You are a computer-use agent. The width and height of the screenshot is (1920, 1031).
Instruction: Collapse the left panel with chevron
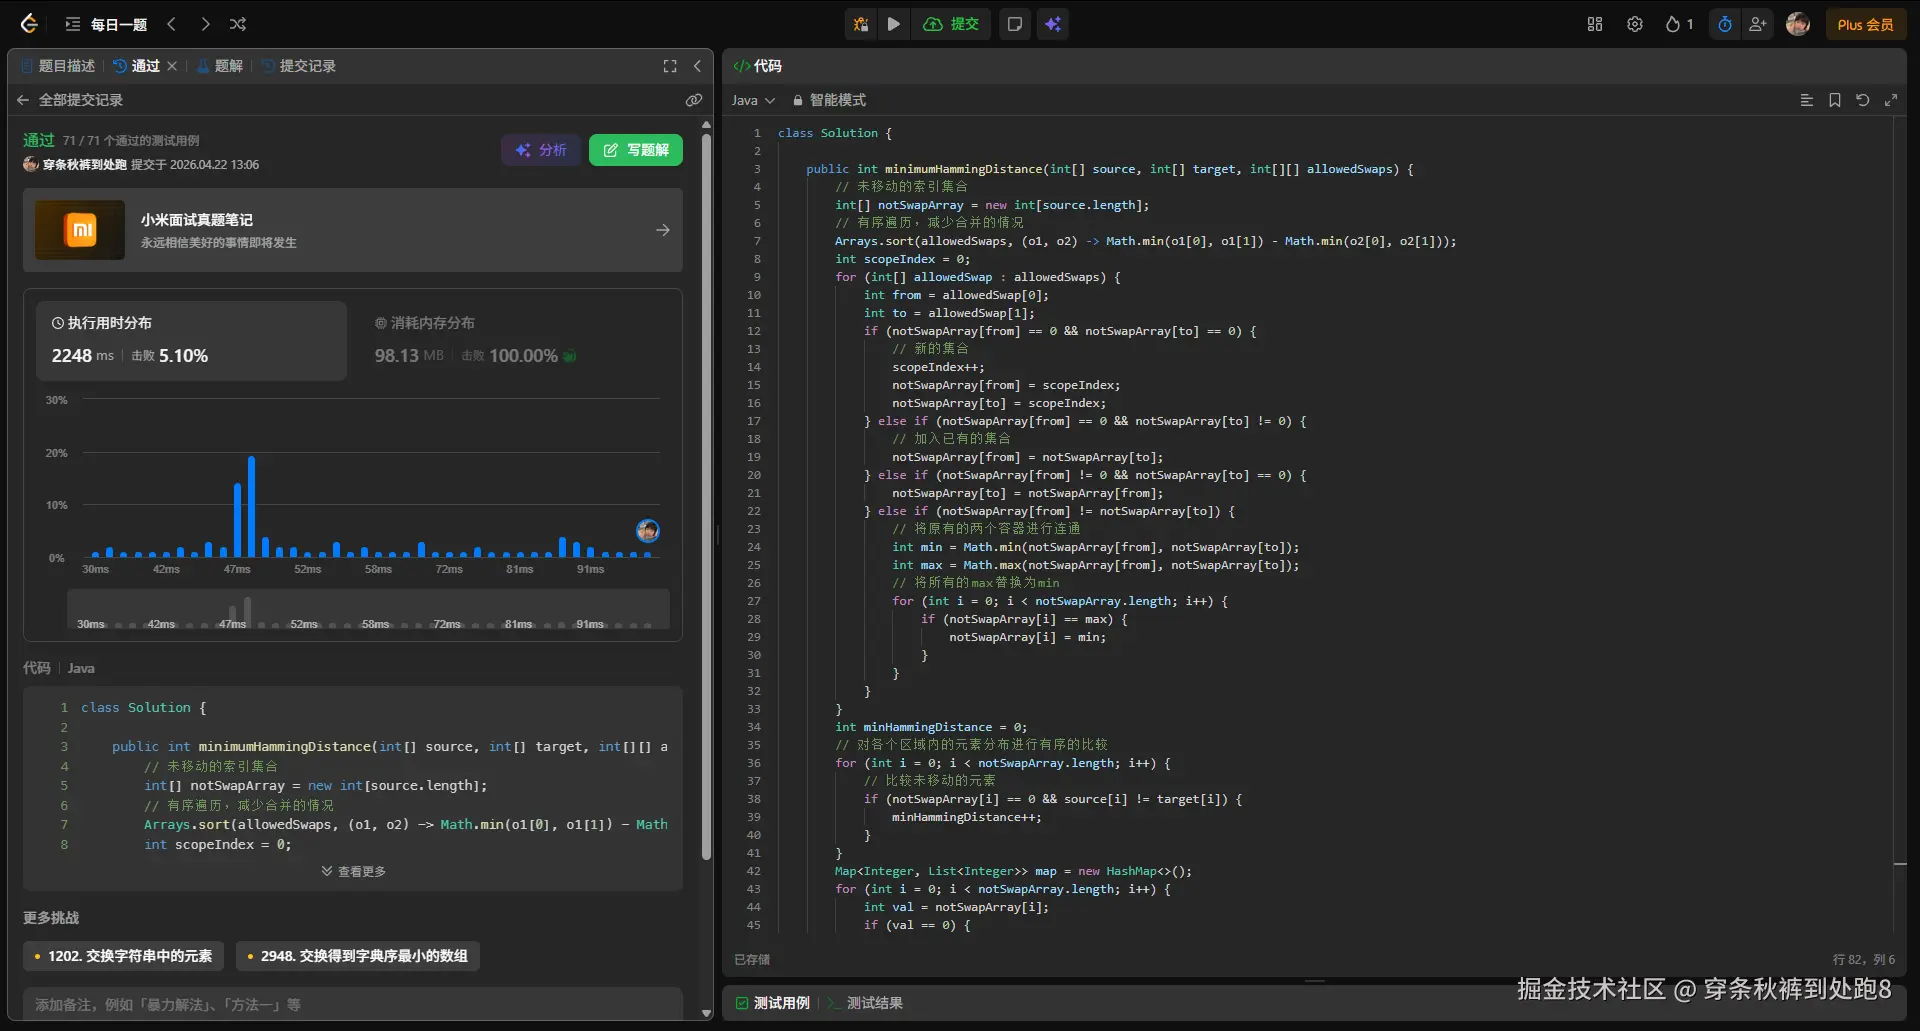point(697,66)
